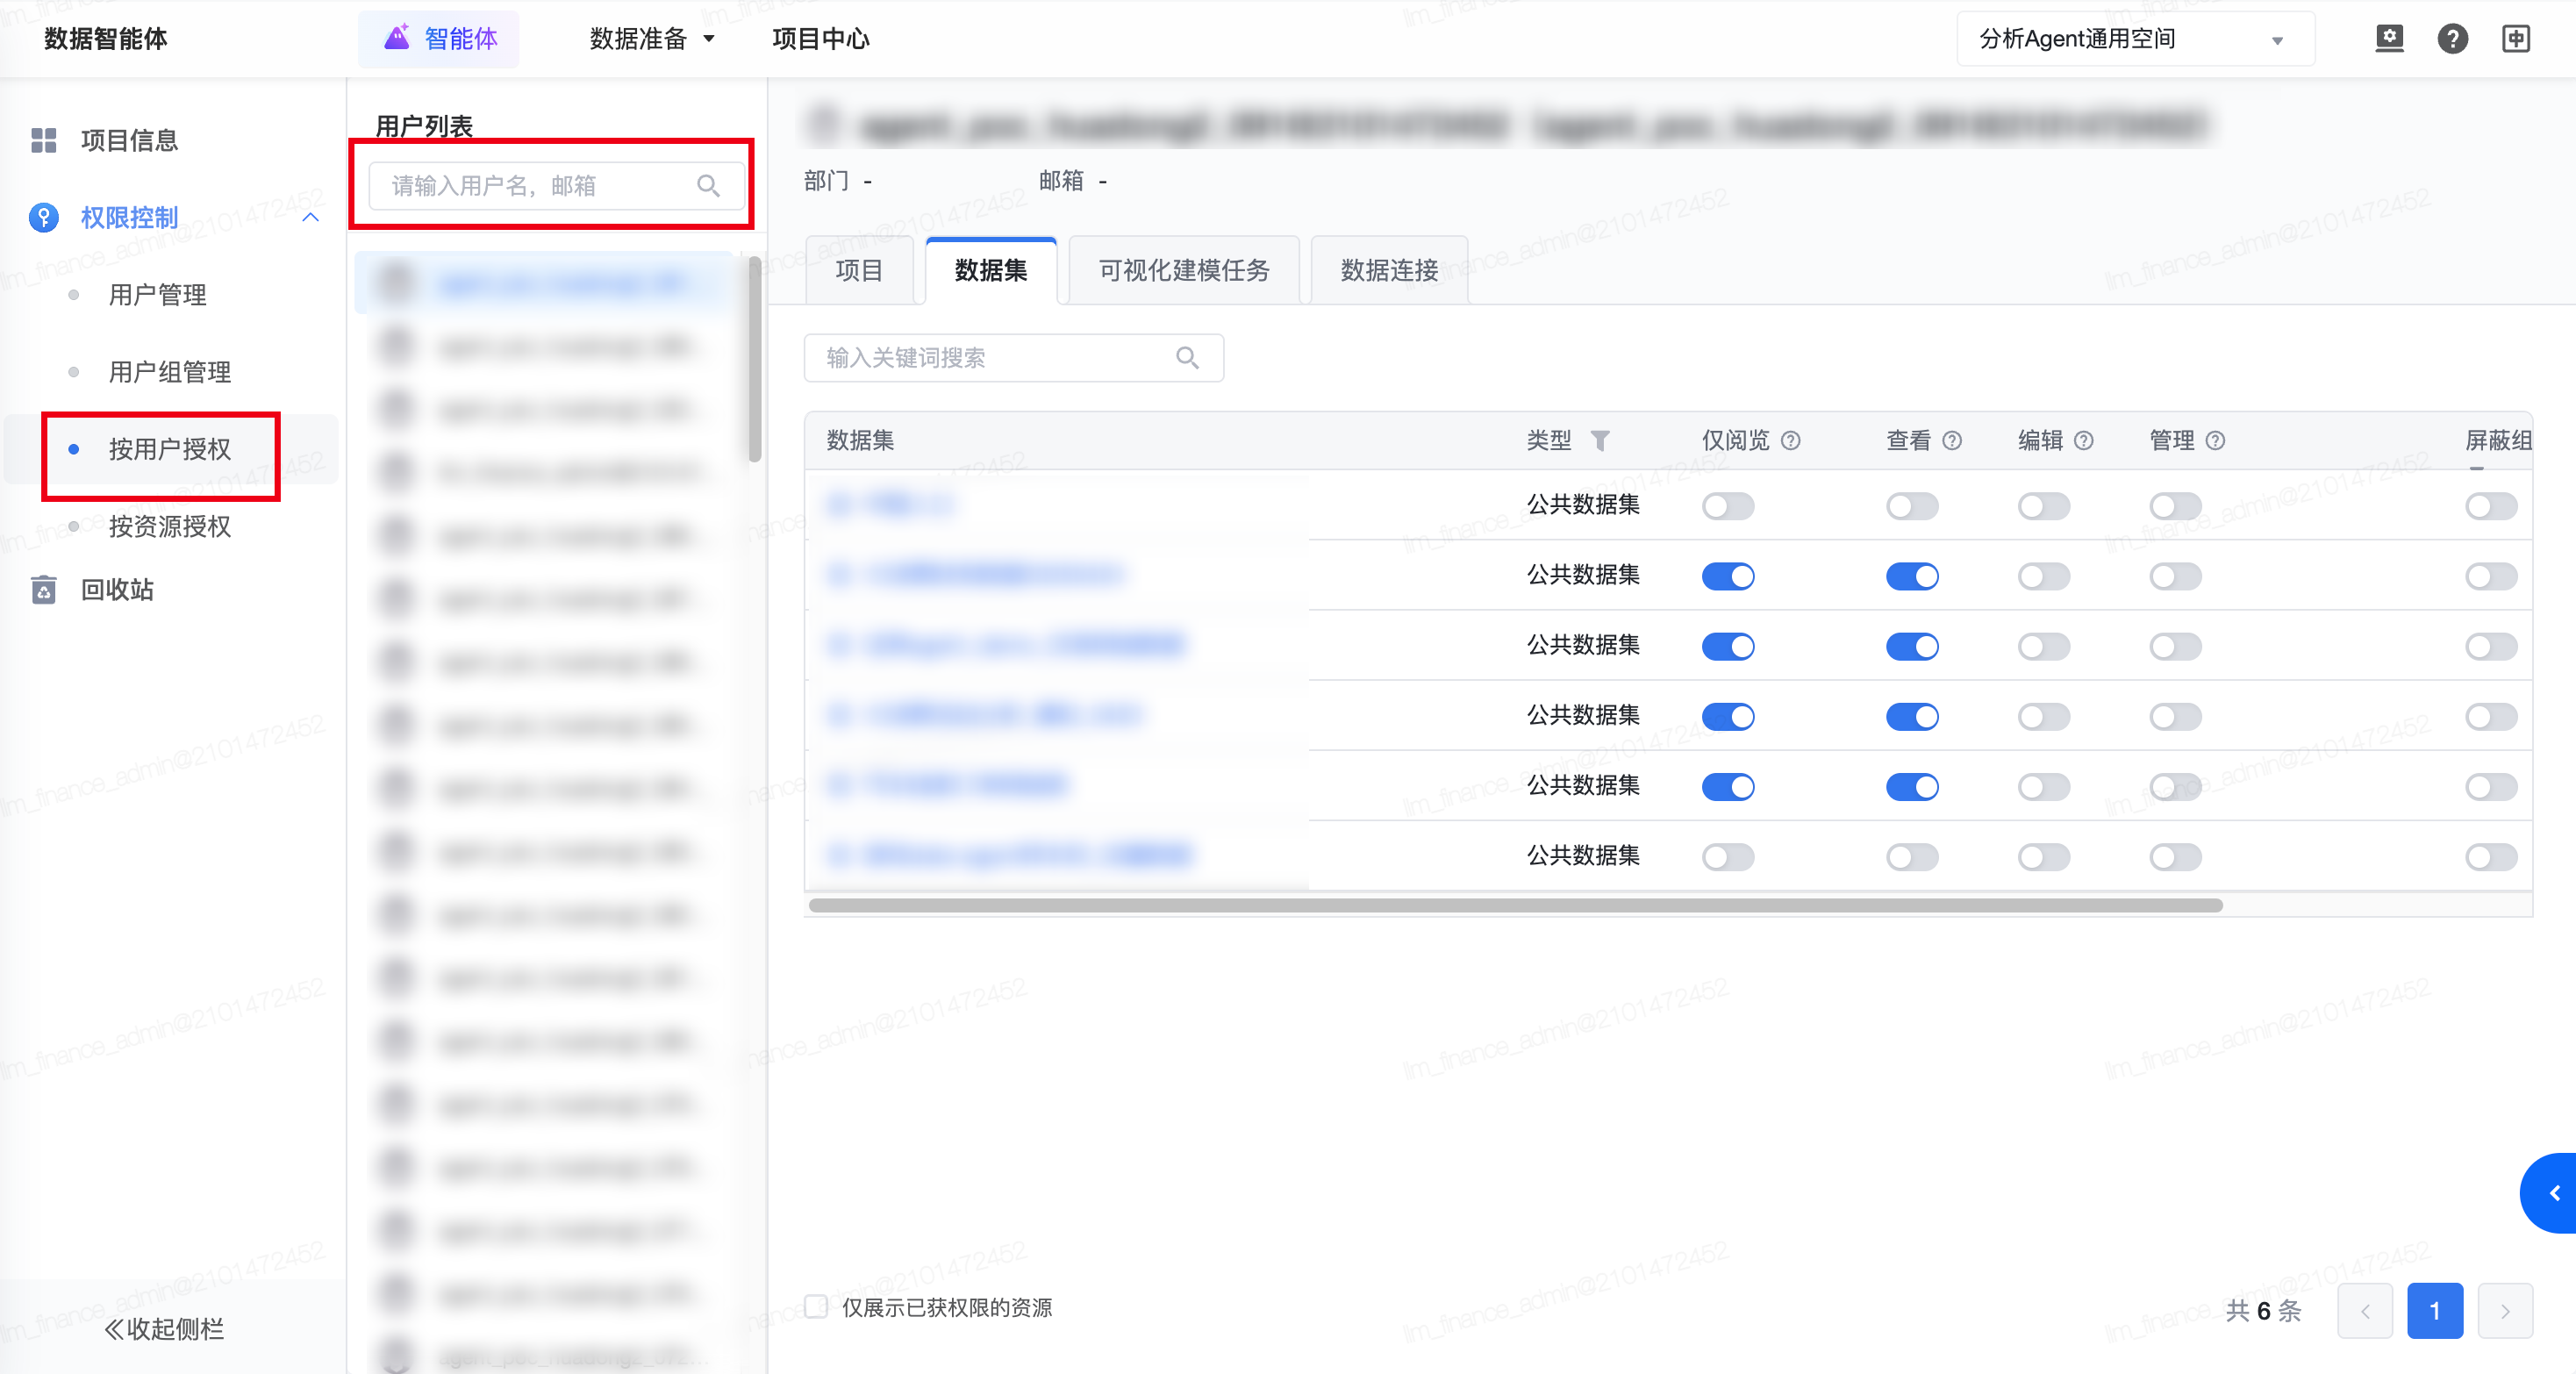Open 项目信息 in sidebar
The width and height of the screenshot is (2576, 1374).
click(129, 140)
